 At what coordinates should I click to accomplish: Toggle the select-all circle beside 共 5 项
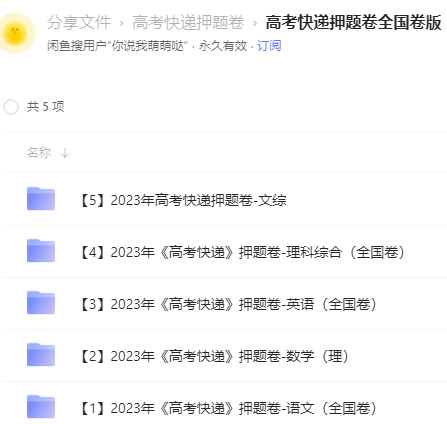pyautogui.click(x=11, y=107)
